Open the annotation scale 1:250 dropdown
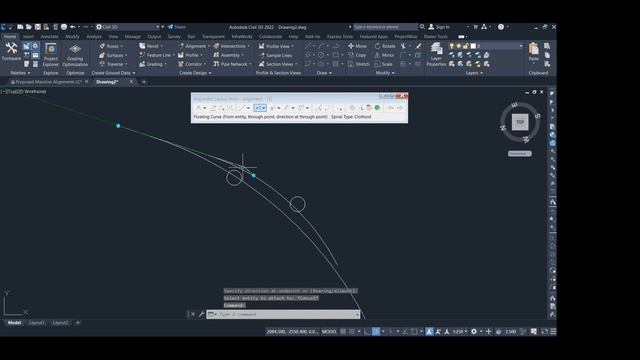Image resolution: width=640 pixels, height=360 pixels. tap(460, 331)
